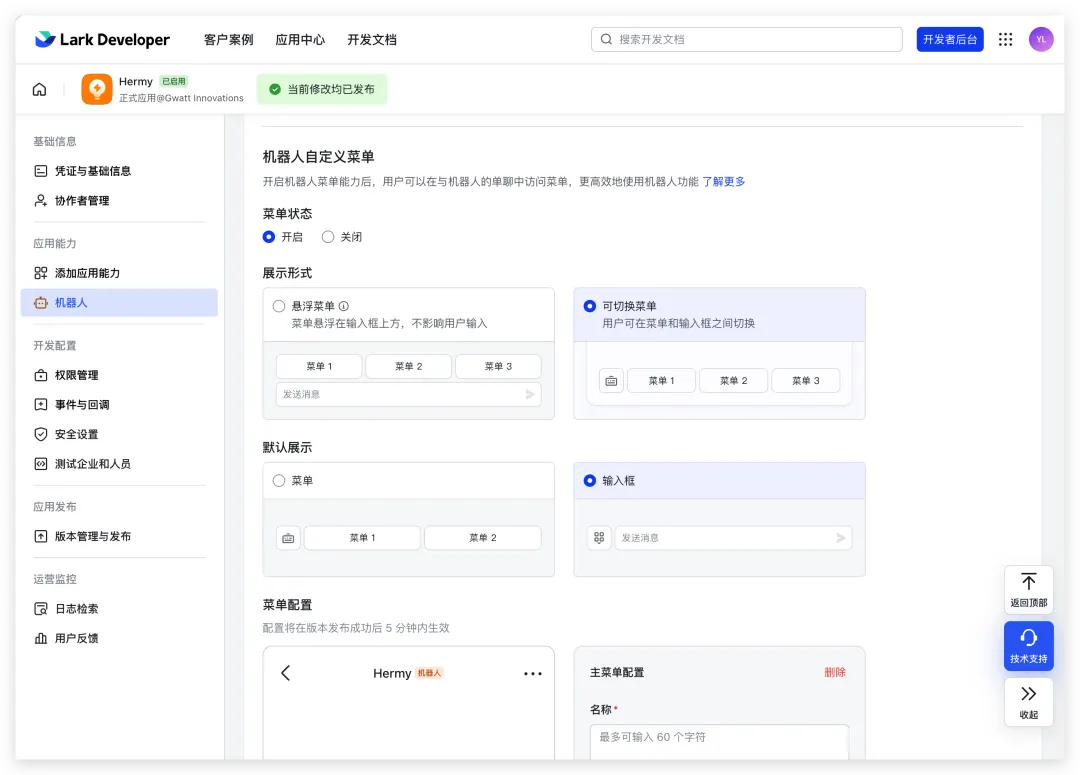Viewport: 1080px width, 775px height.
Task: Click the 添加应用能力 sidebar icon
Action: click(x=41, y=273)
